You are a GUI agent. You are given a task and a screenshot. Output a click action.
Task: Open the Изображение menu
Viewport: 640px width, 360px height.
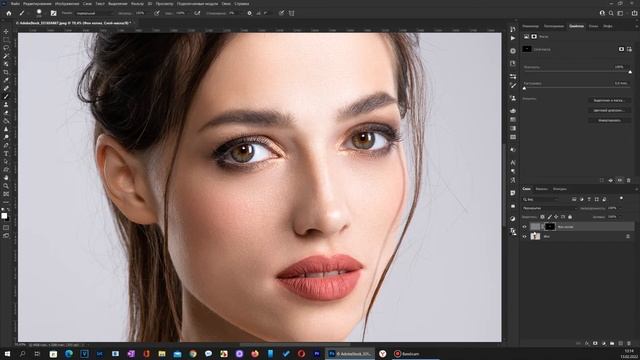click(67, 4)
